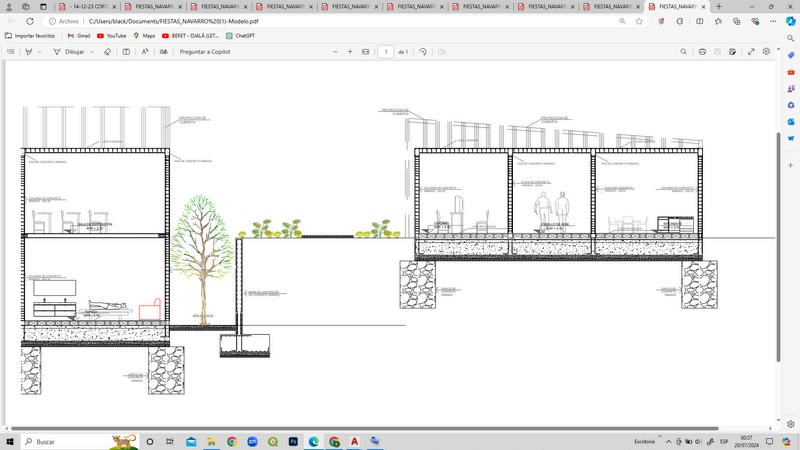Viewport: 800px width, 450px height.
Task: Open the YouTube bookmark
Action: 111,36
